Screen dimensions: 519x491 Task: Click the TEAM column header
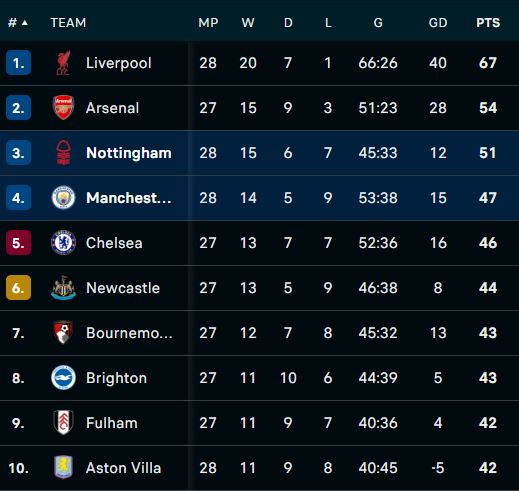68,23
